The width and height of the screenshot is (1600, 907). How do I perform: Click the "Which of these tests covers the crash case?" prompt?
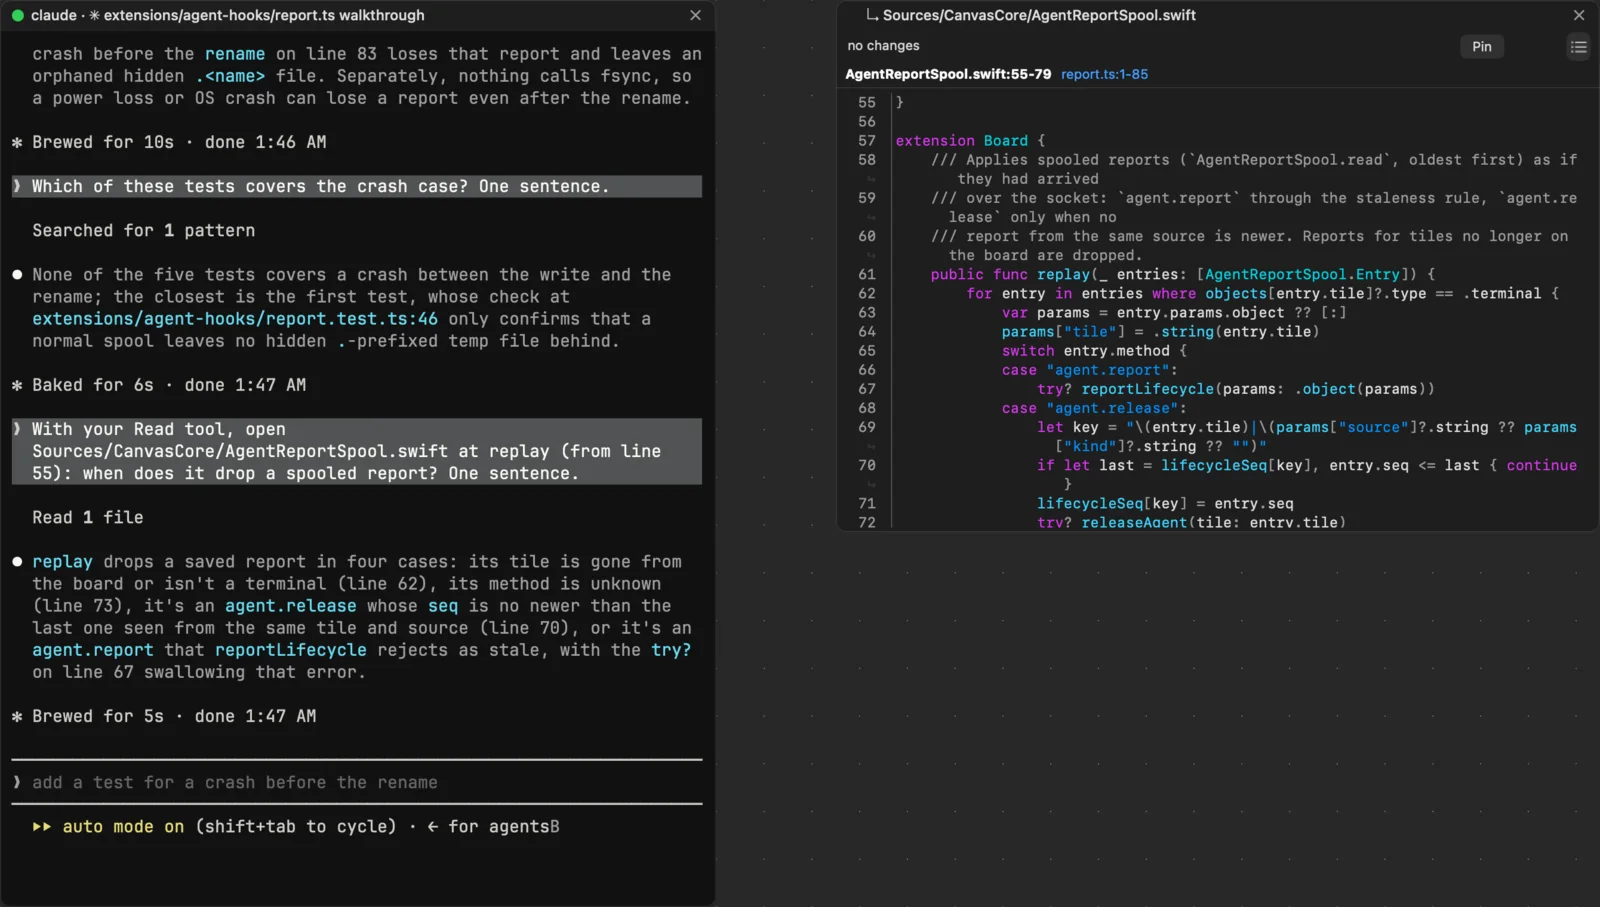coord(357,187)
